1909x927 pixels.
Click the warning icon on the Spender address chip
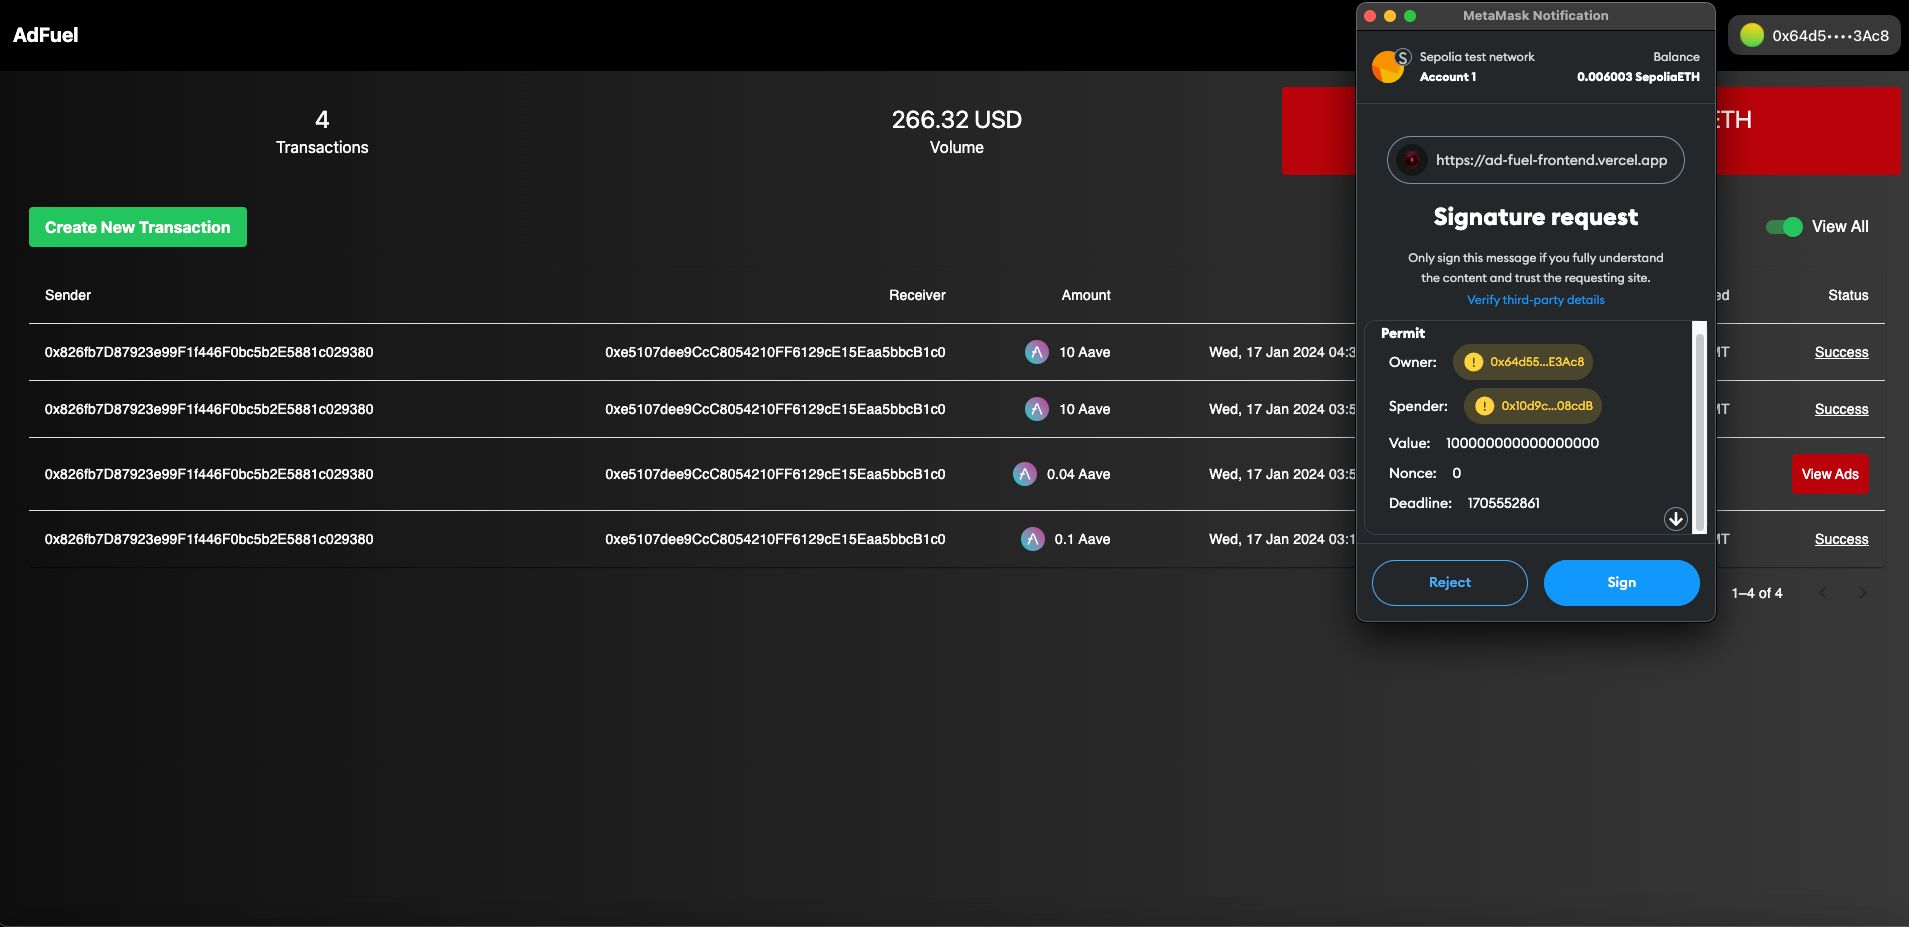[x=1484, y=406]
